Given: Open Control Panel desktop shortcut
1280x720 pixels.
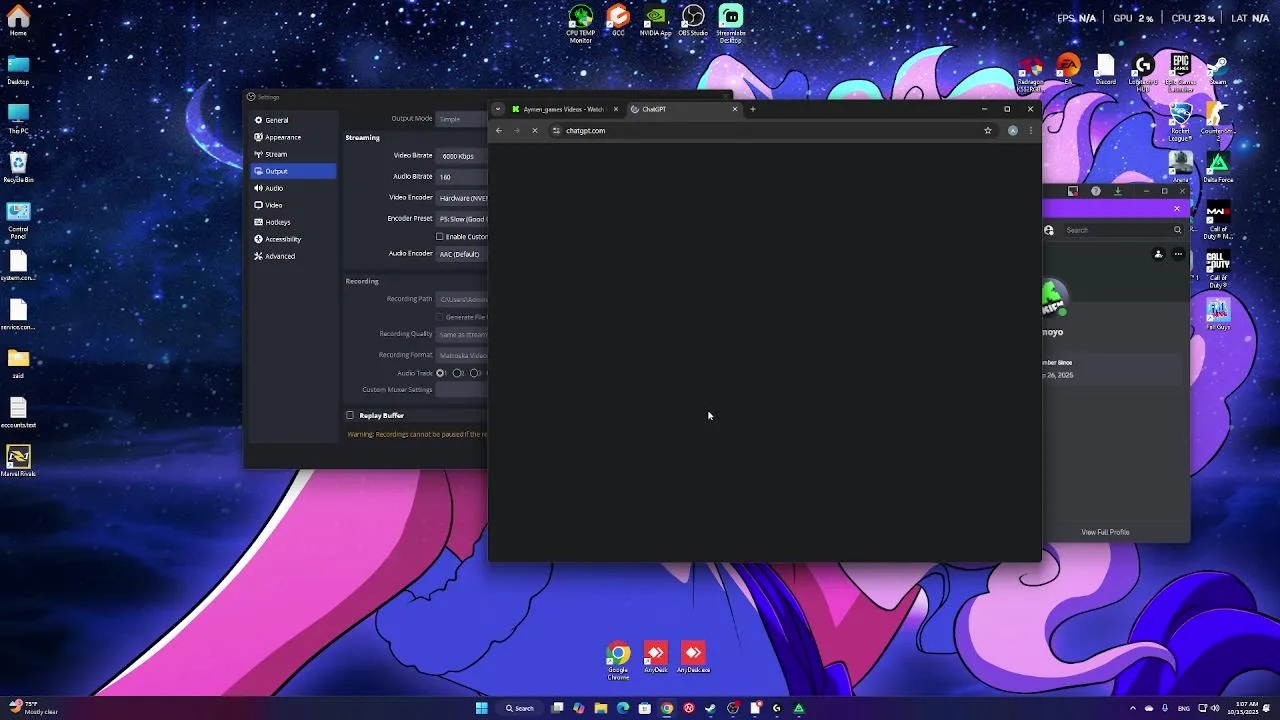Looking at the screenshot, I should 18,220.
